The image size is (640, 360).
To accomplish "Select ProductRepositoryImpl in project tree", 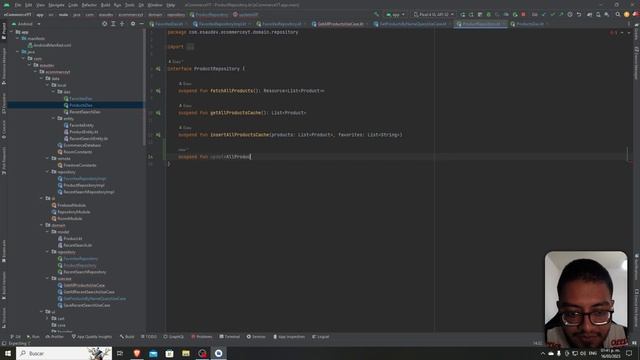I will tap(81, 185).
